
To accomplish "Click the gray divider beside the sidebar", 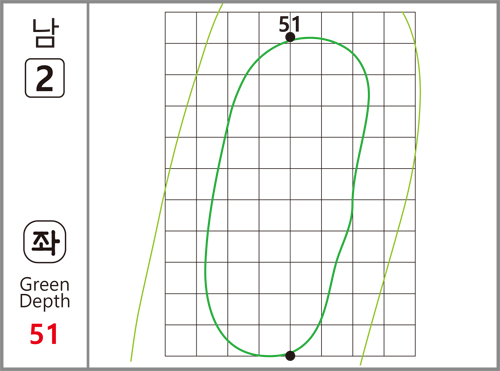I will [88, 185].
